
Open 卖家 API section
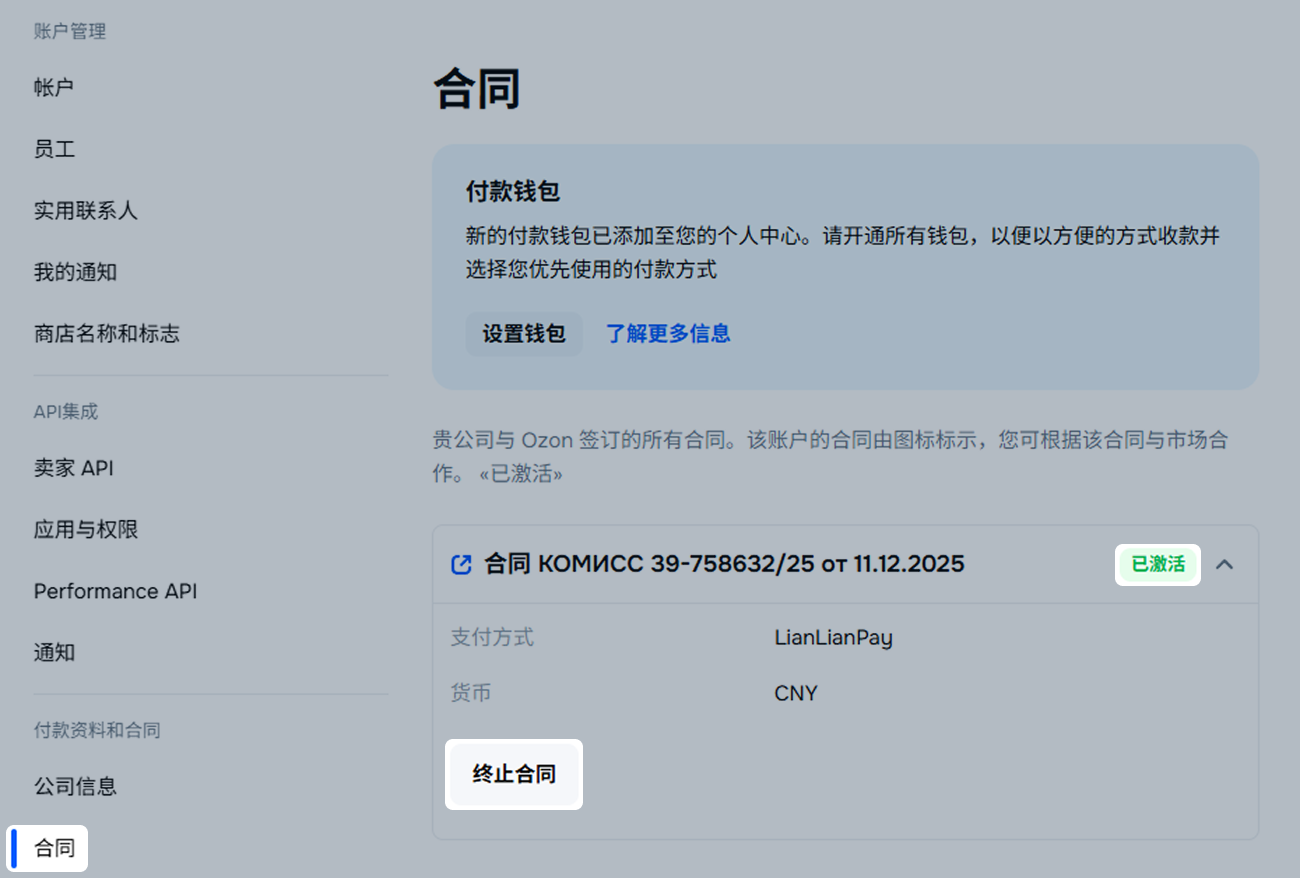73,468
